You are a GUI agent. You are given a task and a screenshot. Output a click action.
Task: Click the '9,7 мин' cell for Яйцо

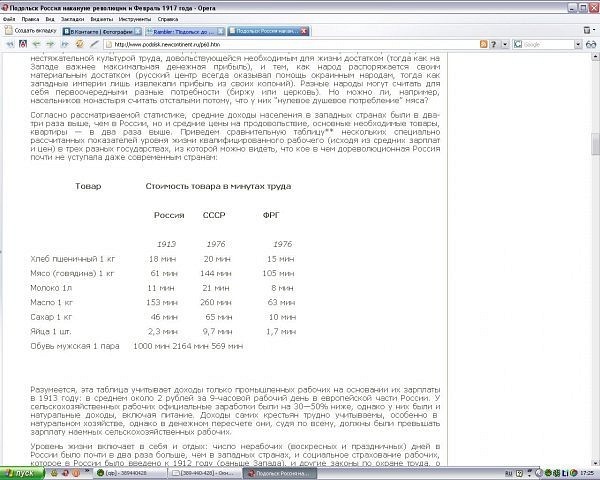click(x=217, y=331)
